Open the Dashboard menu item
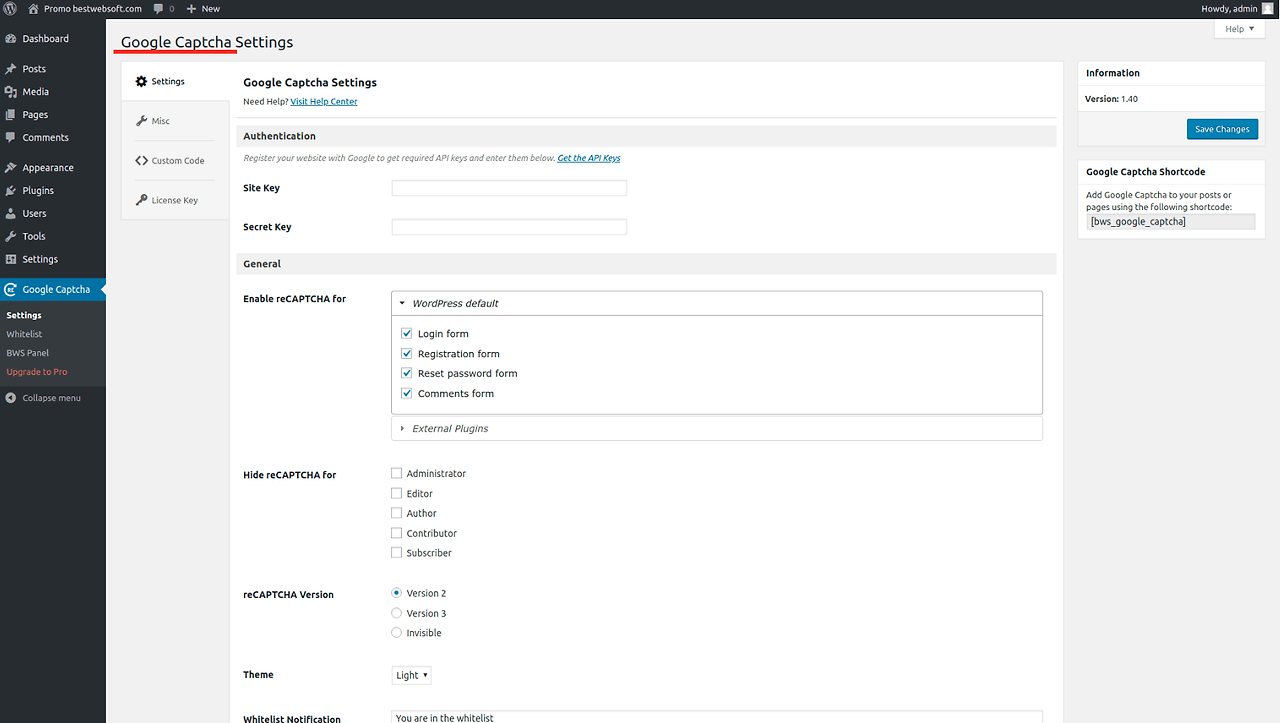1280x723 pixels. [53, 38]
